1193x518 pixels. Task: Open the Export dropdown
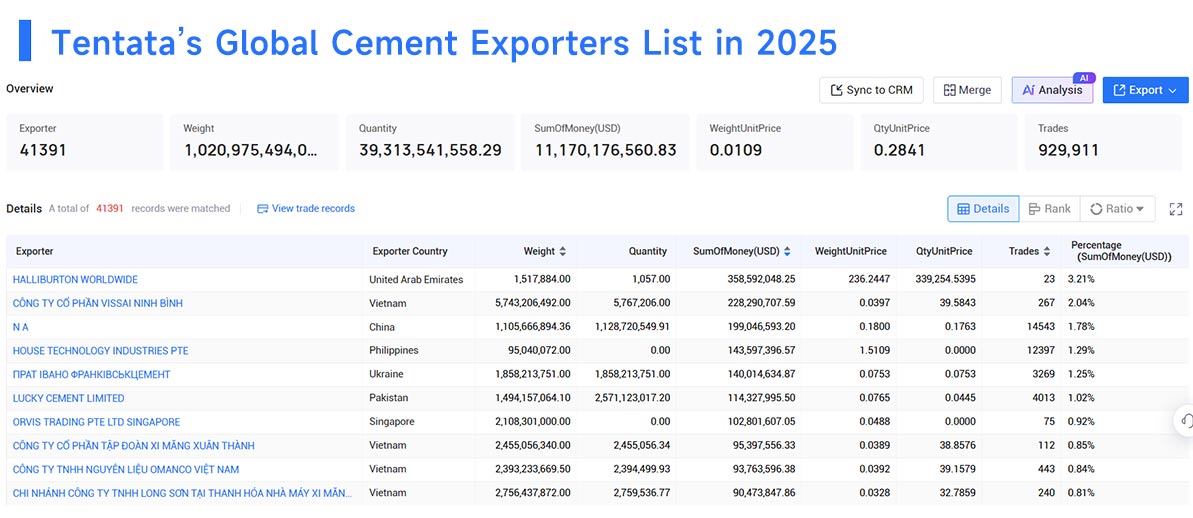(1145, 90)
